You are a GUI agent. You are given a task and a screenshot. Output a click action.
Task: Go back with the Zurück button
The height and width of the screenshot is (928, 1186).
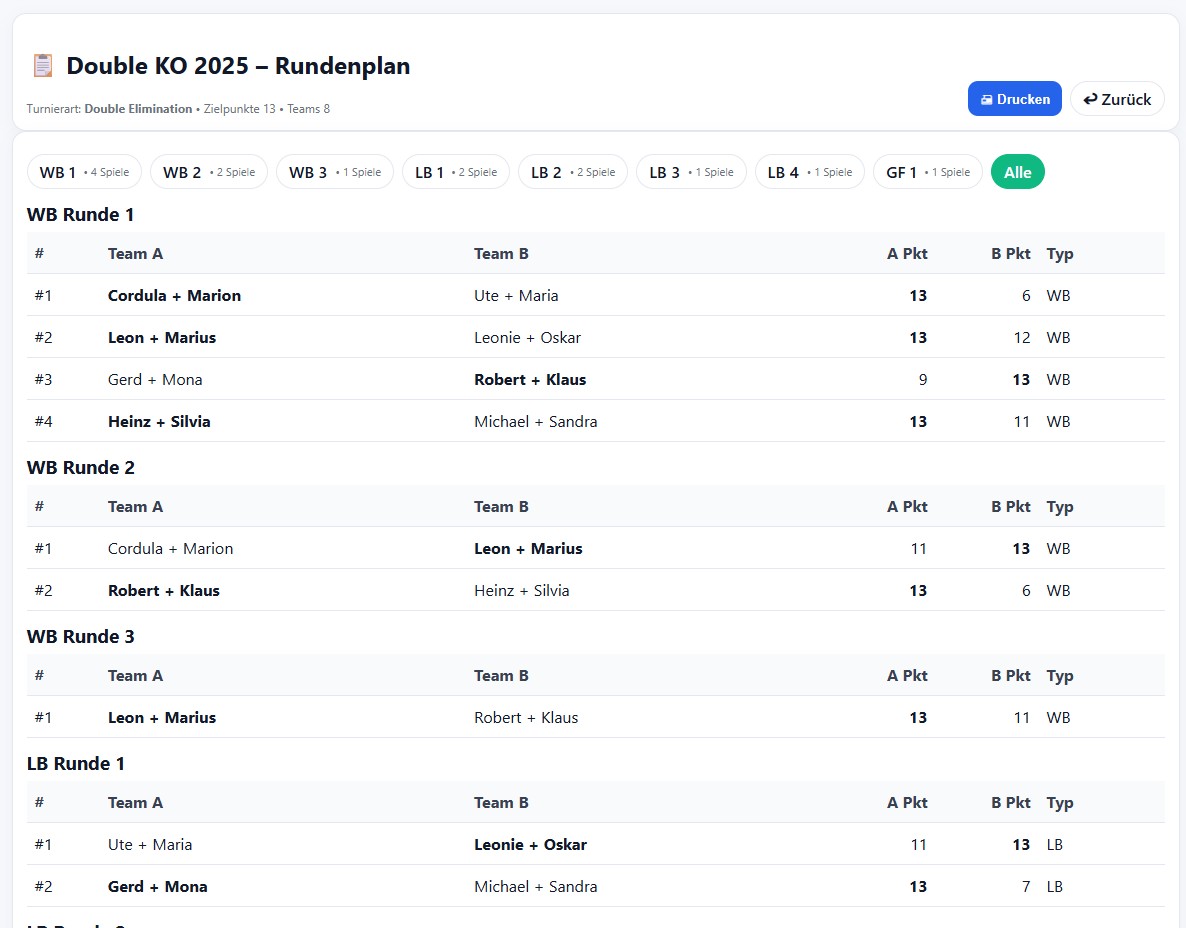(x=1117, y=99)
